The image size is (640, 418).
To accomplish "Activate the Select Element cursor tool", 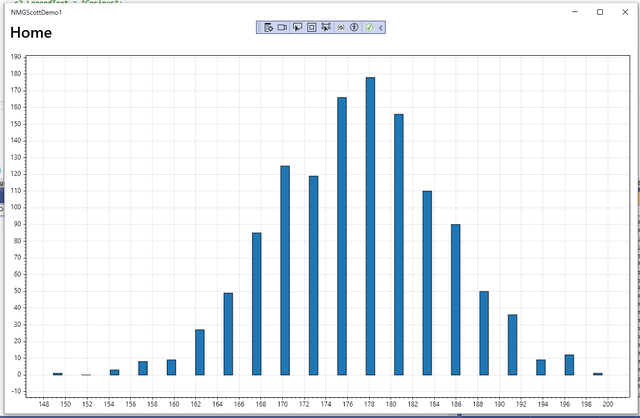I will [x=297, y=27].
